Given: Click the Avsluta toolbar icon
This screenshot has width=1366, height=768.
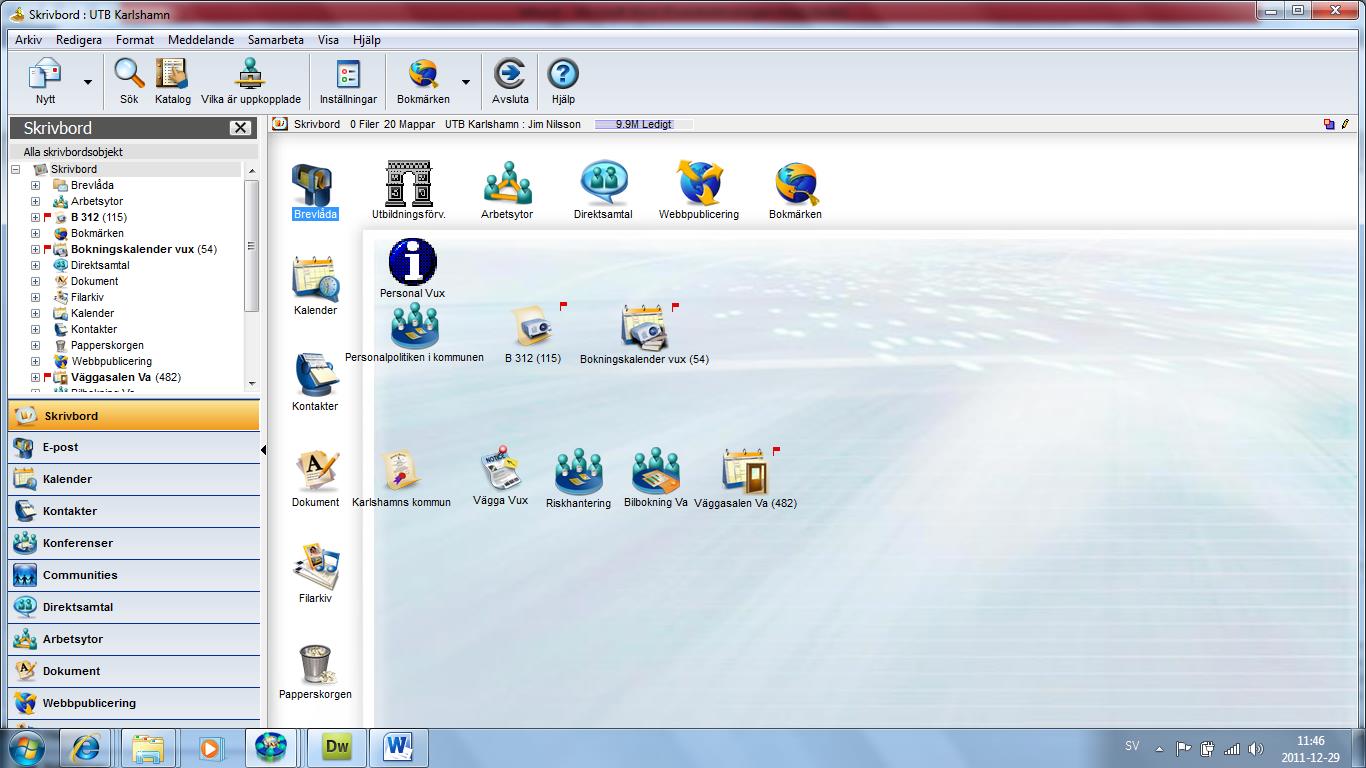Looking at the screenshot, I should tap(510, 80).
